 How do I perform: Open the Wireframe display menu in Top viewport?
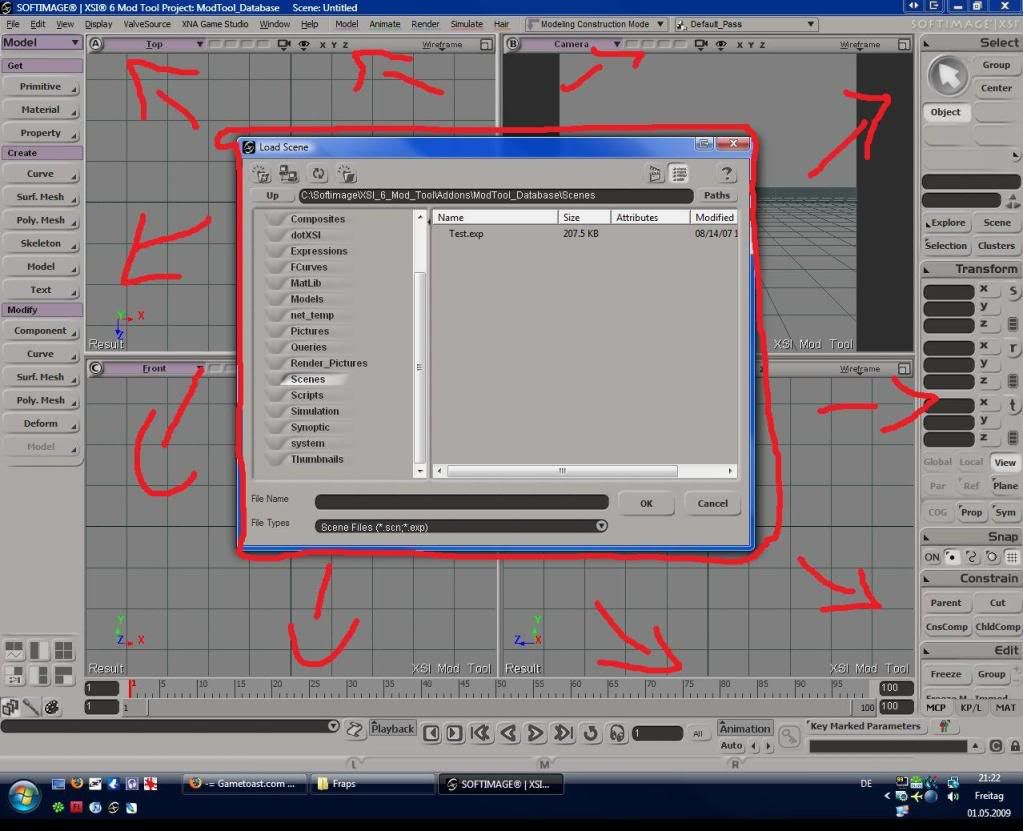point(442,45)
